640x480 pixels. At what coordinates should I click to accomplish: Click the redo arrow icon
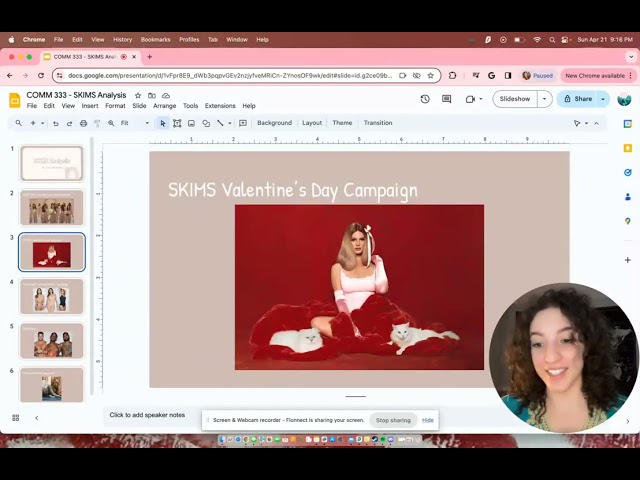(x=69, y=123)
